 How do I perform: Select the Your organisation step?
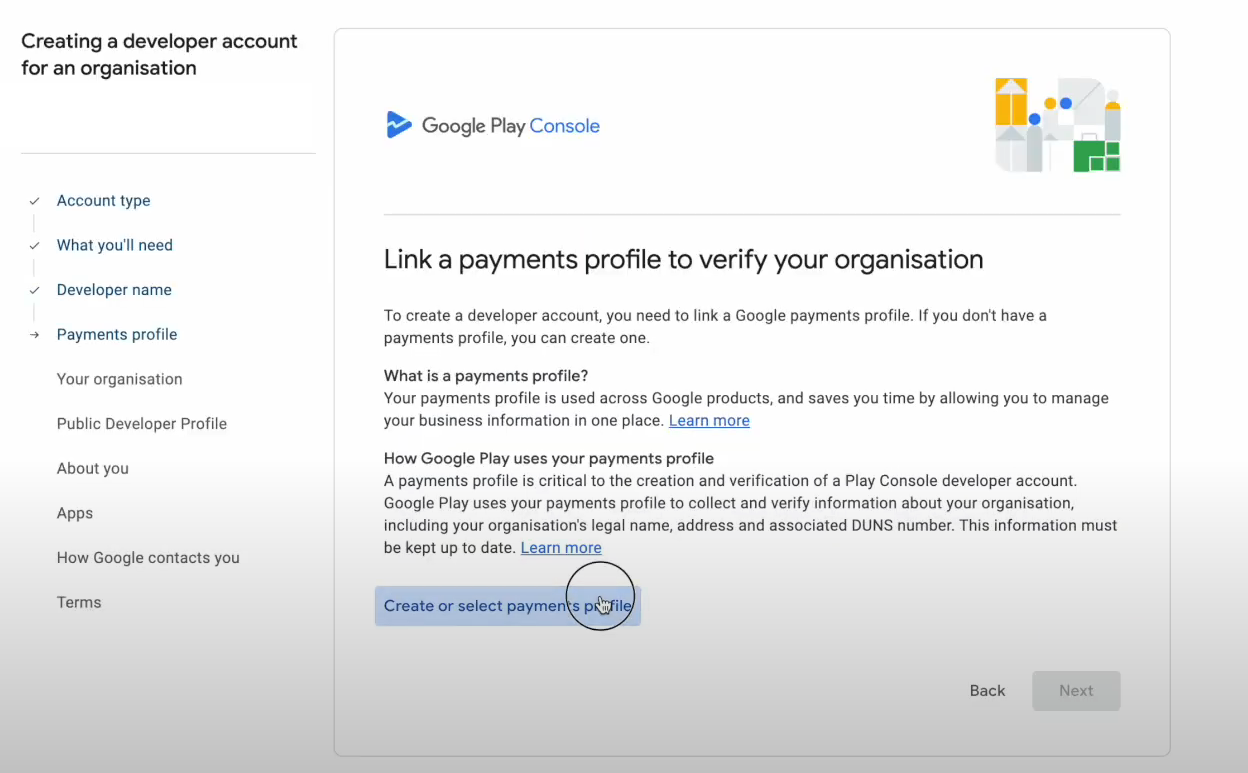[x=120, y=379]
